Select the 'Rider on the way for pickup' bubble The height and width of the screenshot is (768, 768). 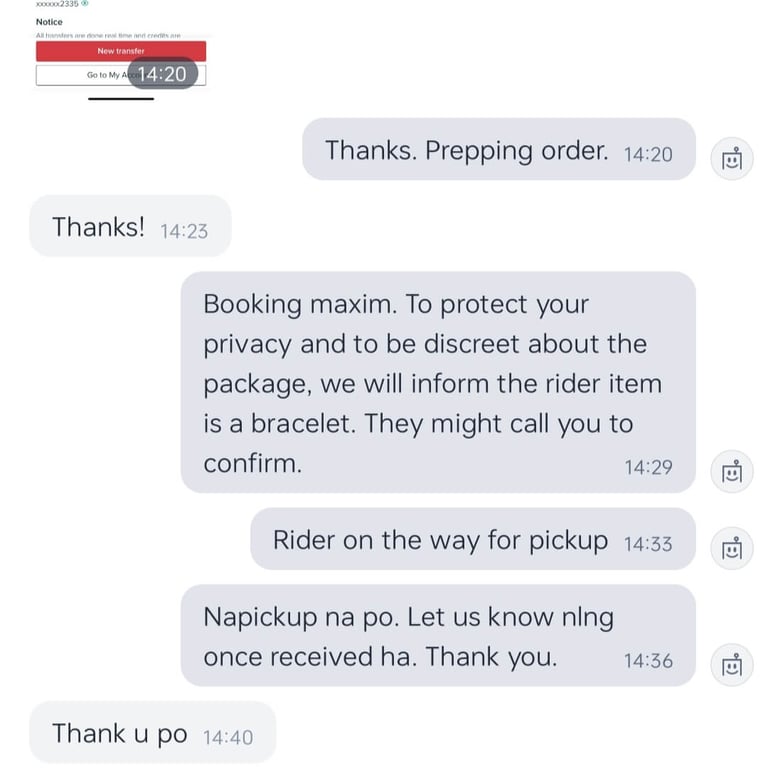click(473, 539)
